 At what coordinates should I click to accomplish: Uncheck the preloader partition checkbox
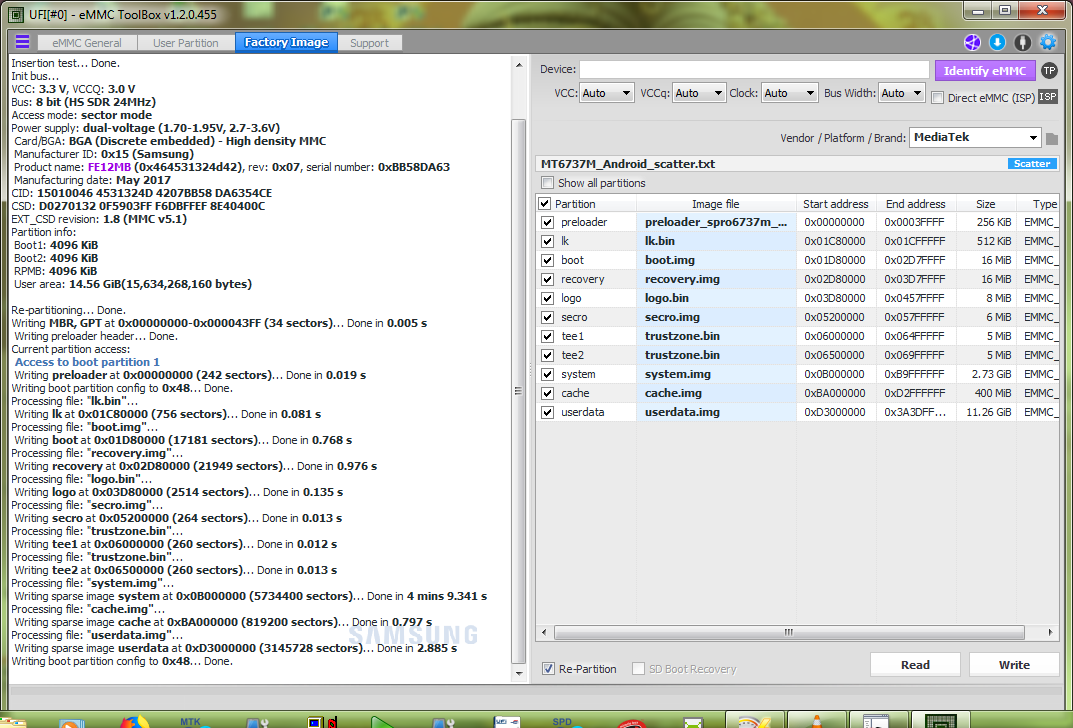pyautogui.click(x=547, y=222)
